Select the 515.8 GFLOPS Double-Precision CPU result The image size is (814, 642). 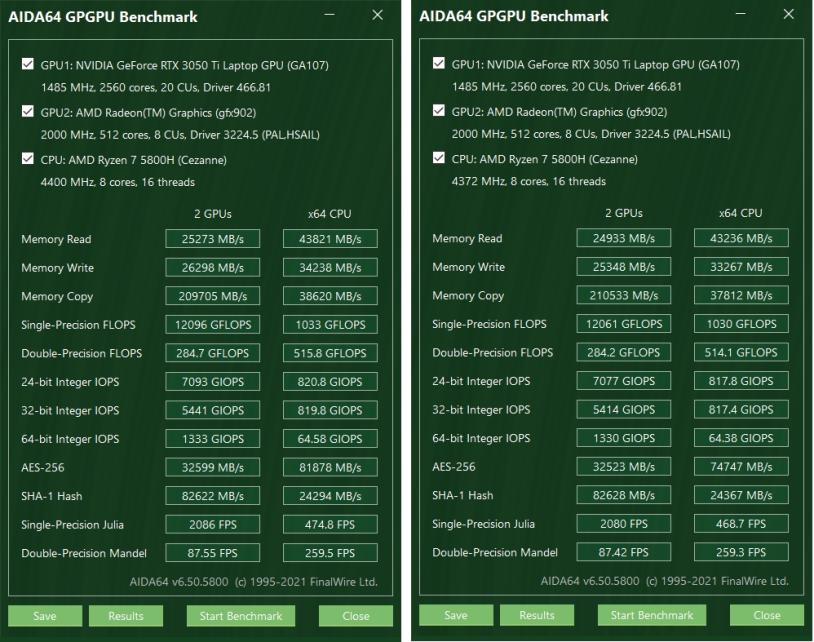click(x=330, y=353)
